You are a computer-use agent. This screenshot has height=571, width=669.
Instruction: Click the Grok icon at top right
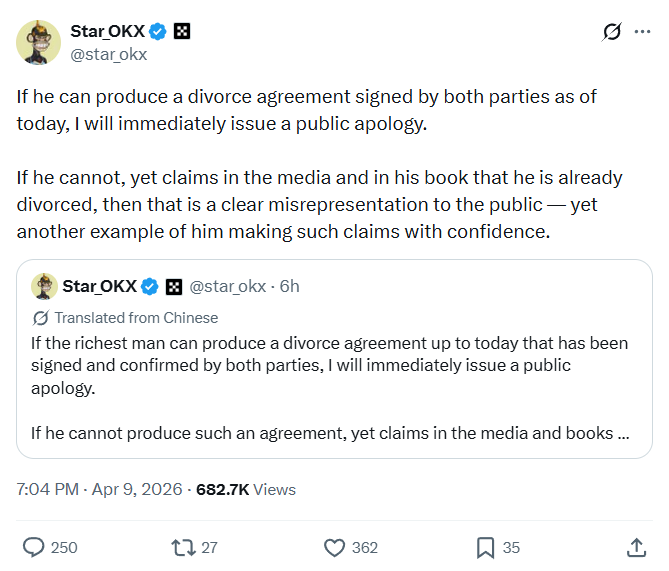click(x=612, y=33)
